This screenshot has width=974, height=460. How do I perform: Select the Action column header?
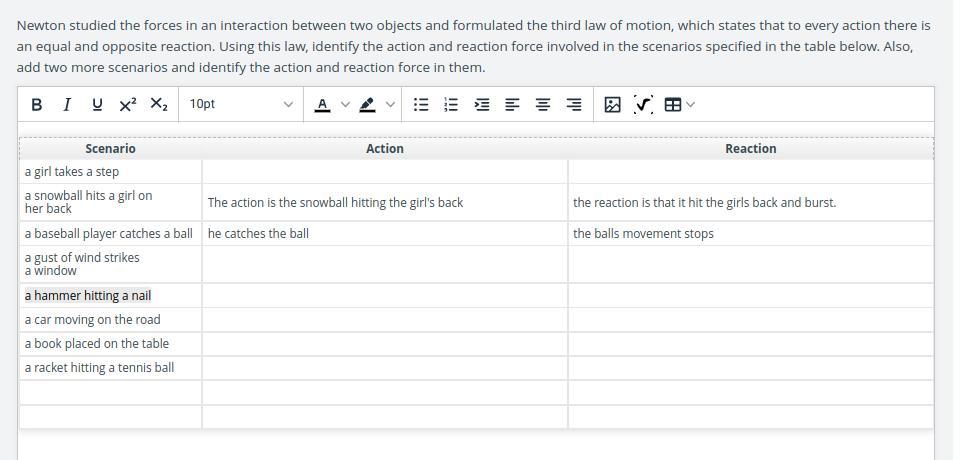tap(385, 148)
